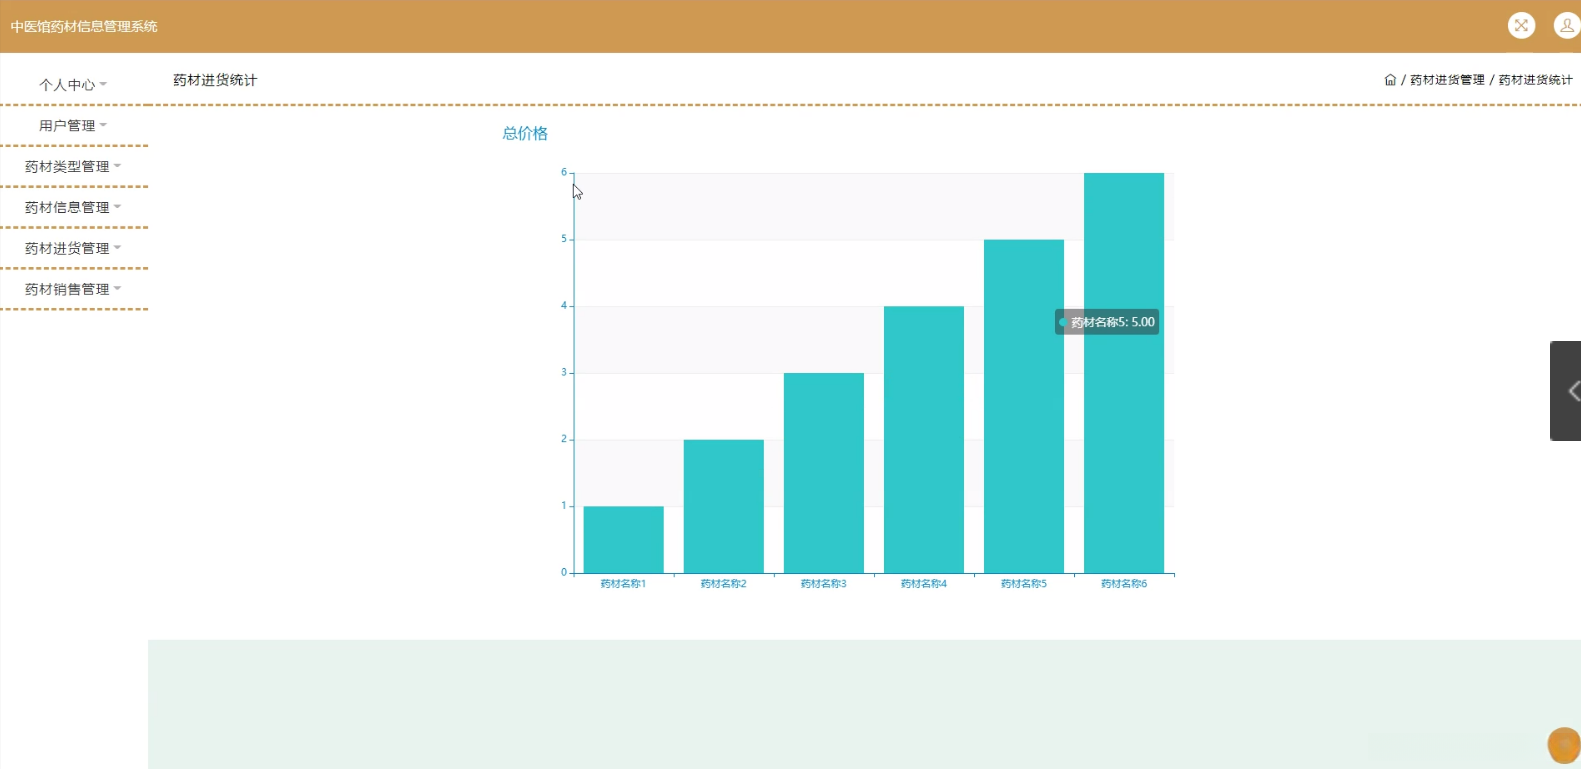1581x769 pixels.
Task: Expand the 药材信息管理 menu
Action: [x=73, y=208]
